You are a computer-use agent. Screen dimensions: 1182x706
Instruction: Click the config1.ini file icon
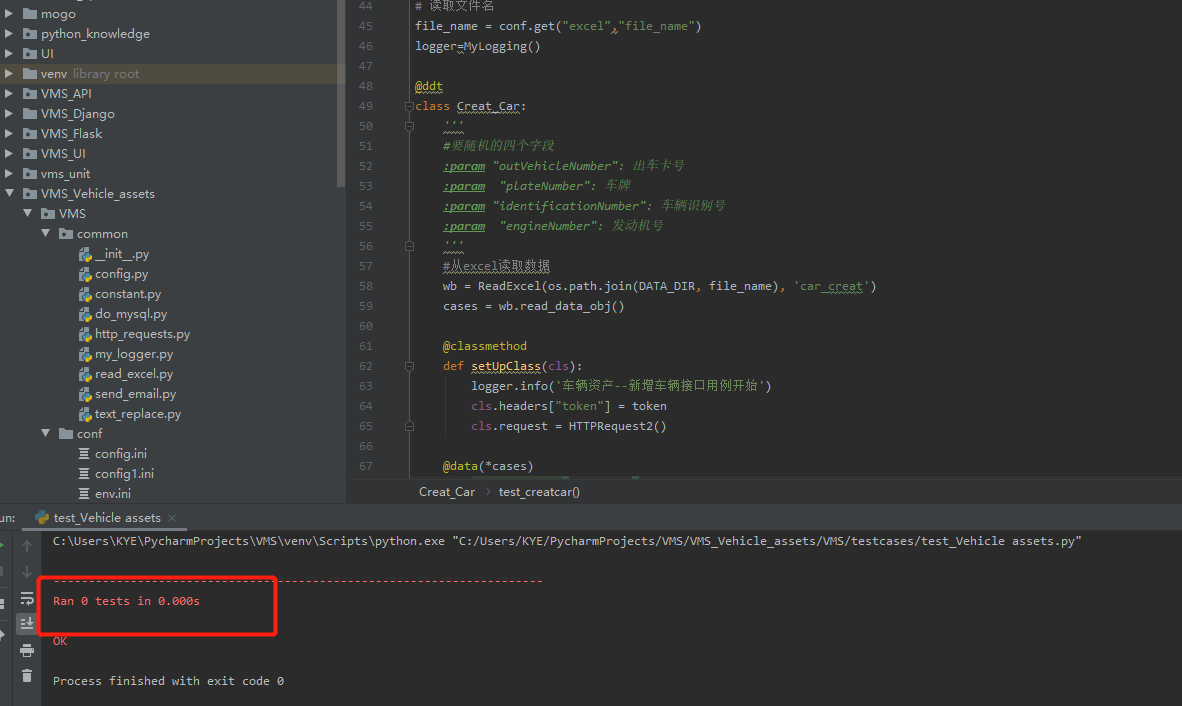[x=84, y=473]
